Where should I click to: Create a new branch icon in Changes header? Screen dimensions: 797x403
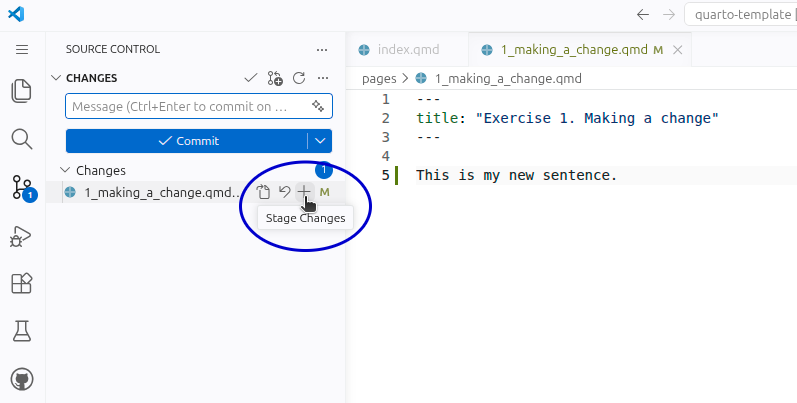click(x=275, y=78)
